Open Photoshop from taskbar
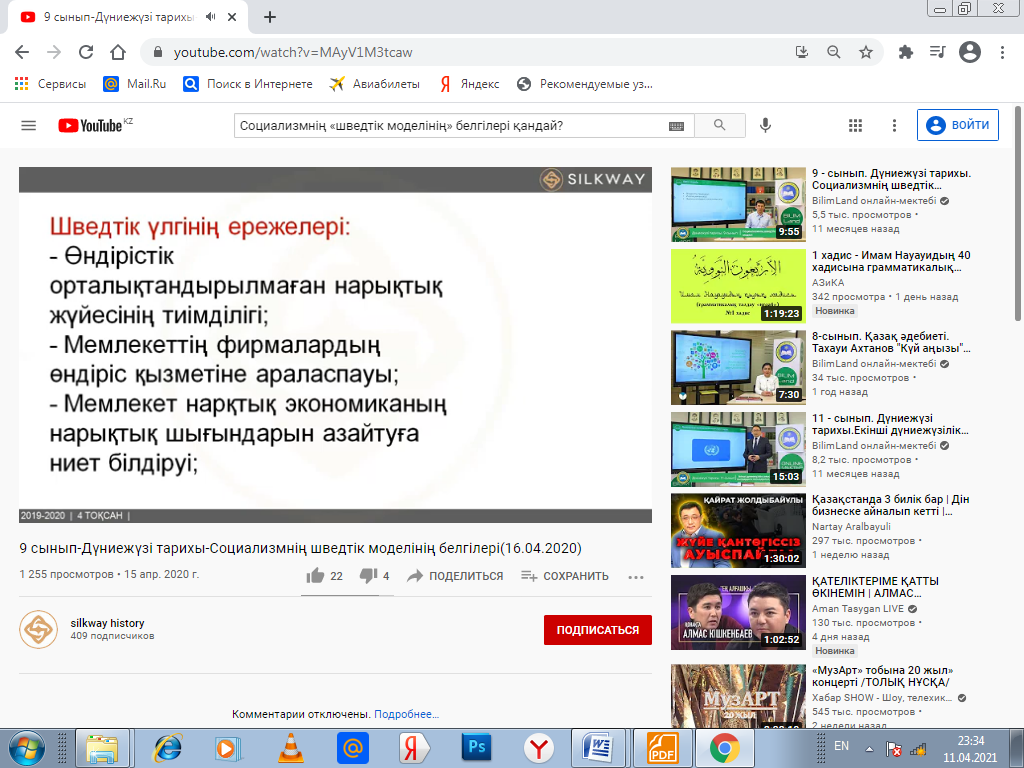Screen dimensions: 1024x768 coord(477,747)
